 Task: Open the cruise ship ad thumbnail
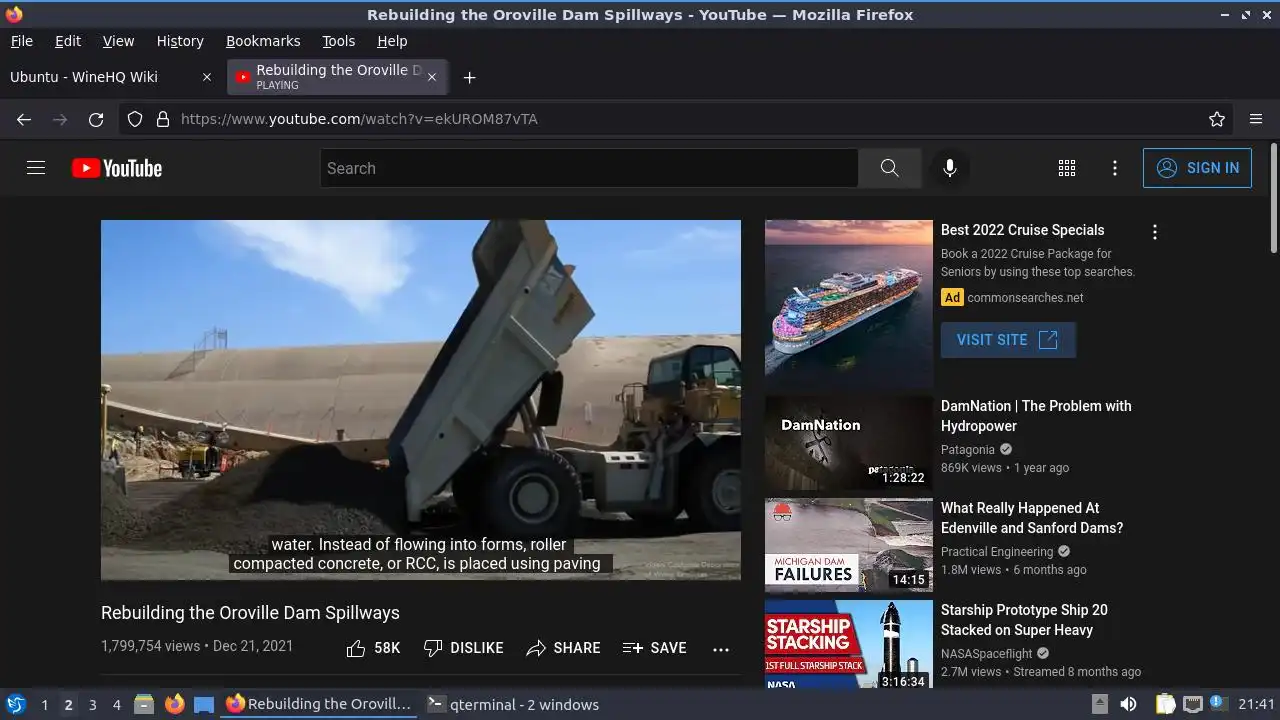[x=849, y=304]
